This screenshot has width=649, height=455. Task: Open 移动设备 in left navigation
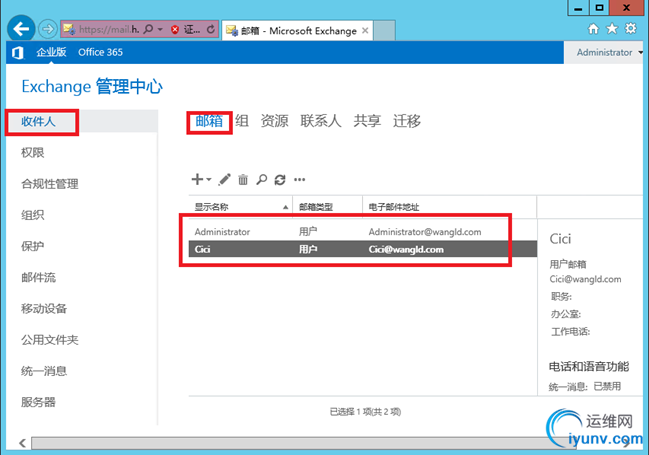click(x=44, y=308)
